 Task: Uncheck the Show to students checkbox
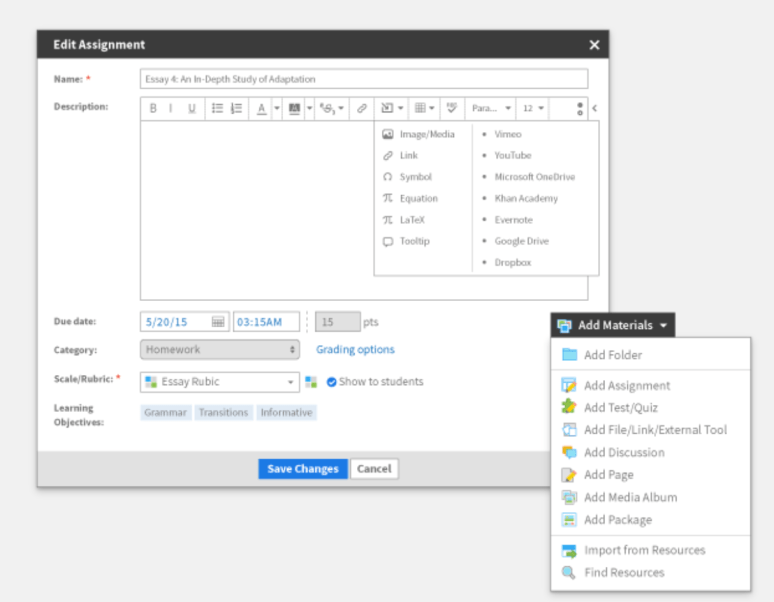pyautogui.click(x=331, y=382)
